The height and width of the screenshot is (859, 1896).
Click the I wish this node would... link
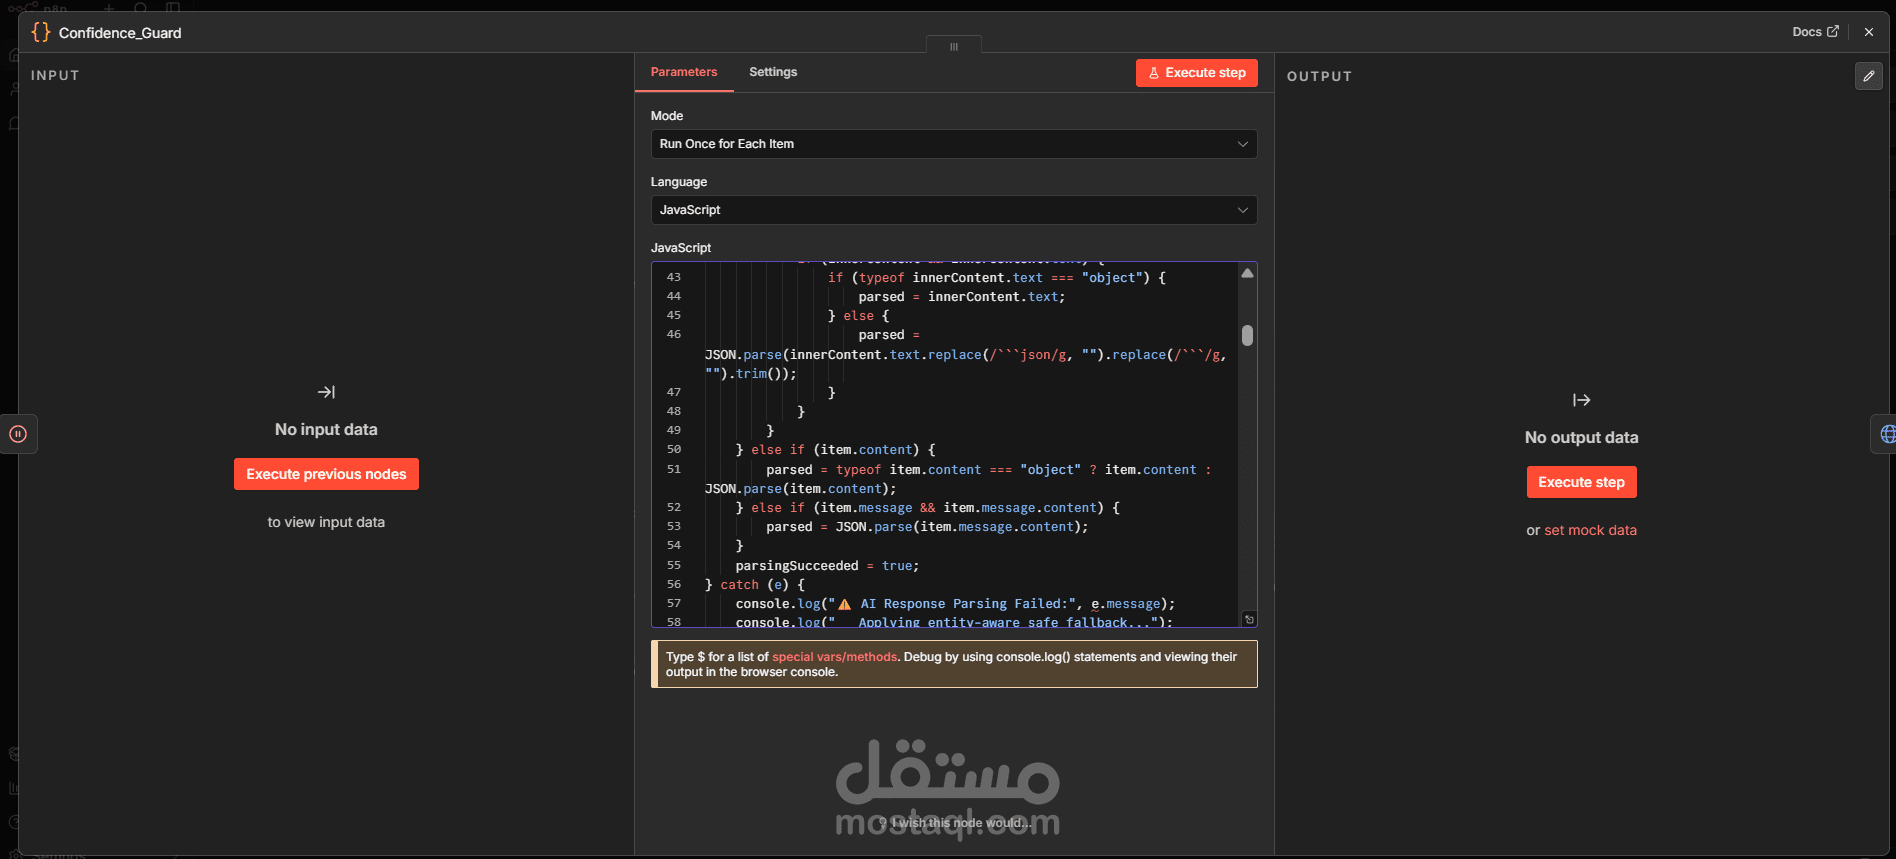click(954, 823)
